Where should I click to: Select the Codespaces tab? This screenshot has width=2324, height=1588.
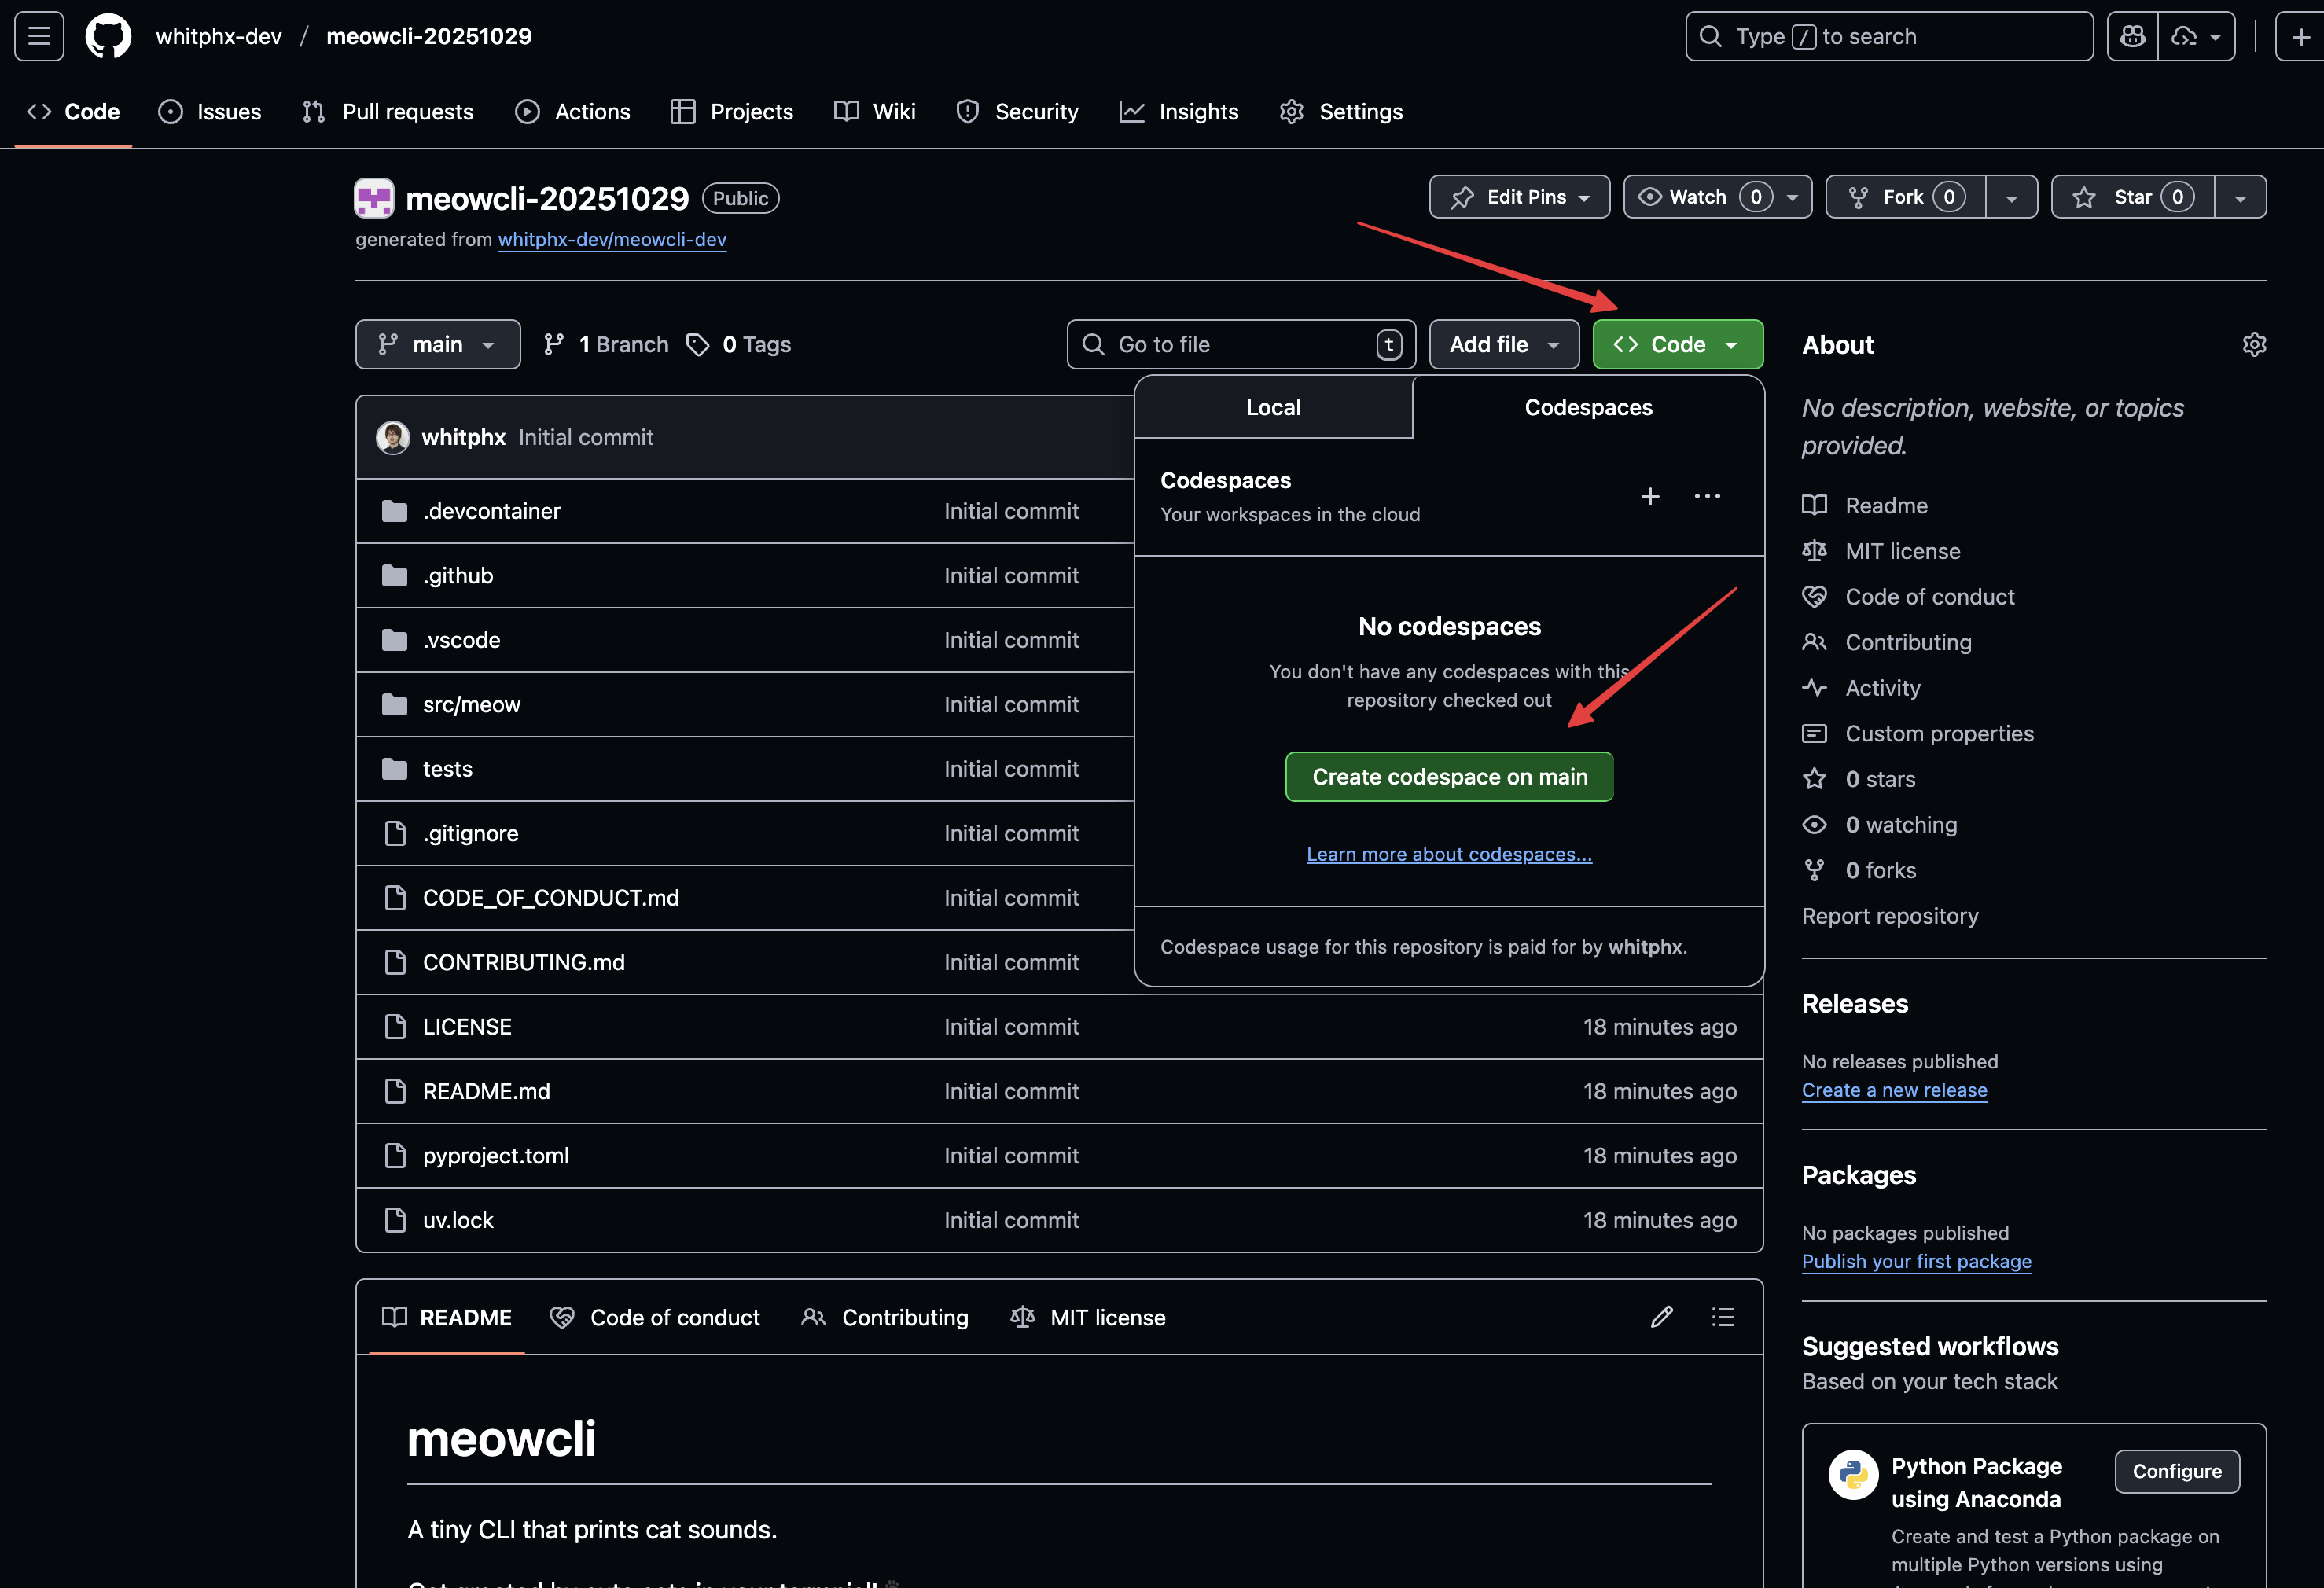point(1588,407)
